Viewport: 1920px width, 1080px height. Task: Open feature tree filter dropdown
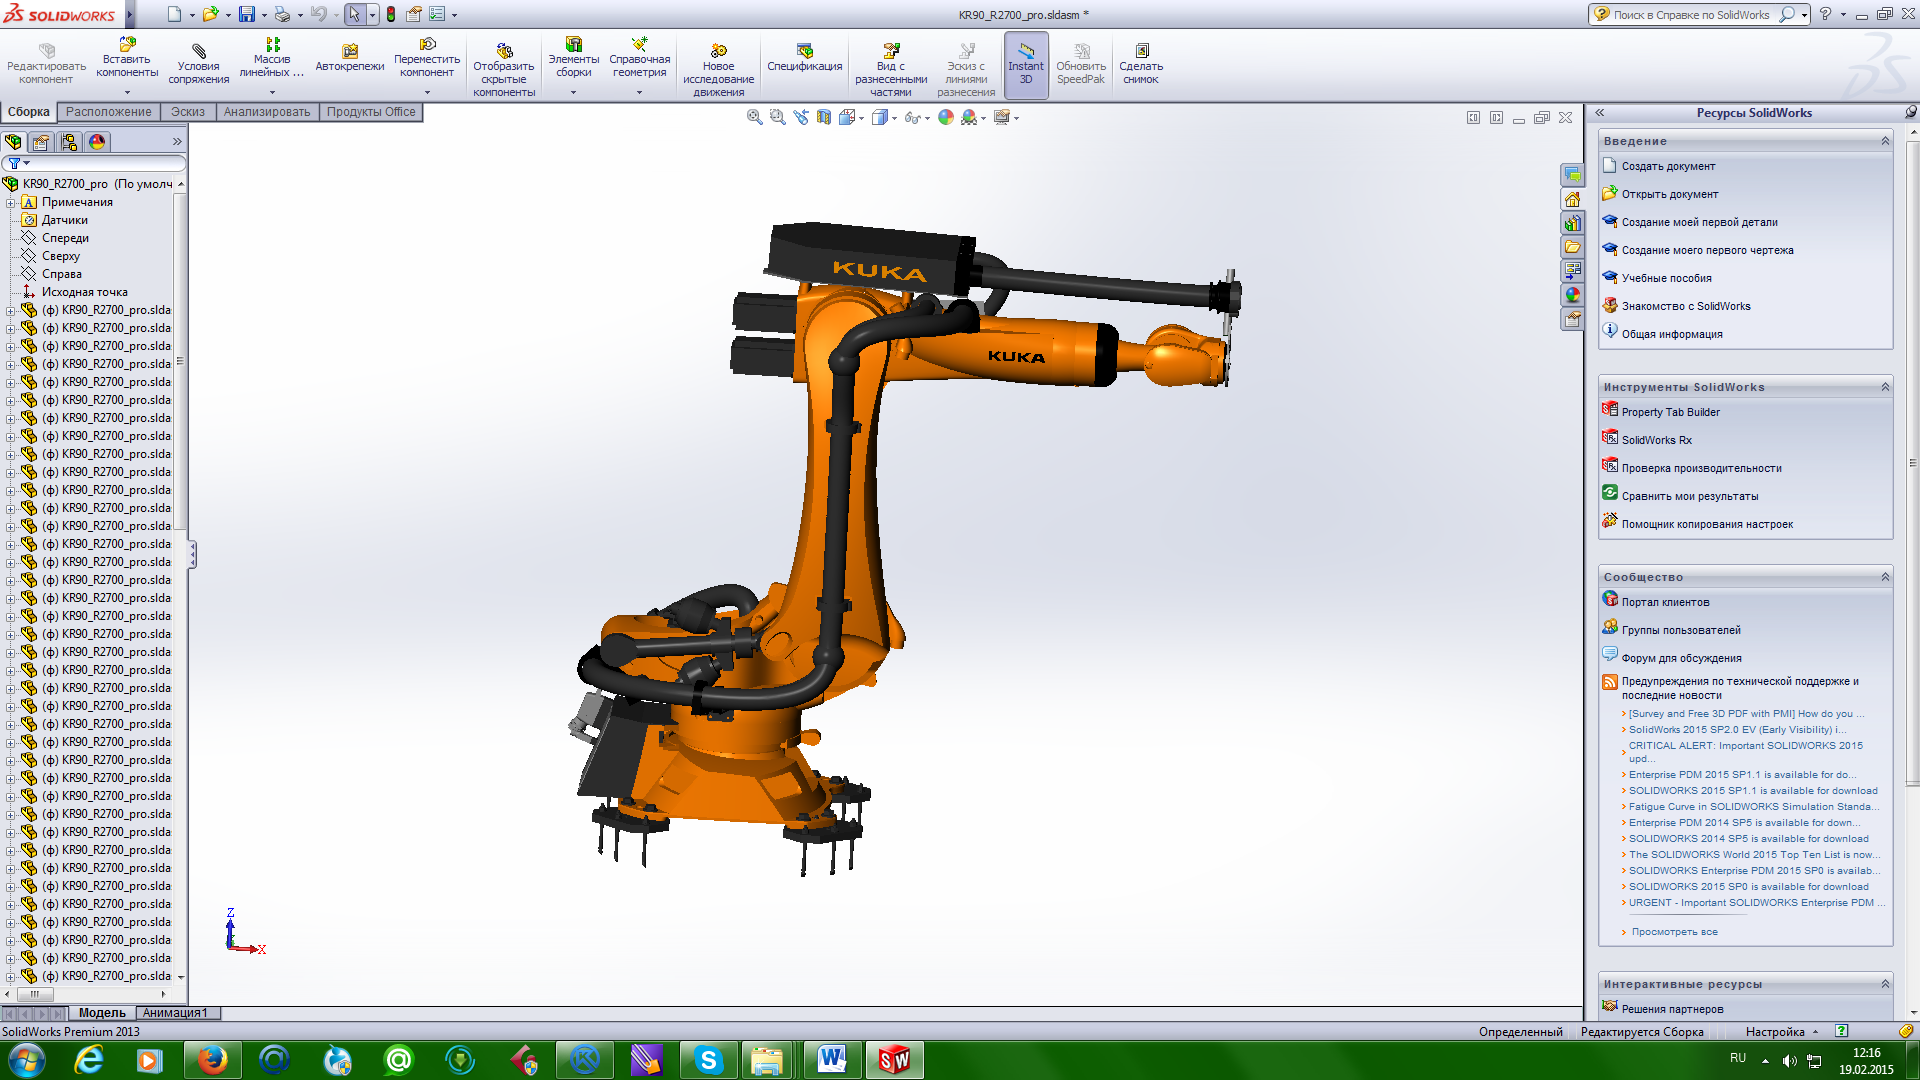[19, 163]
